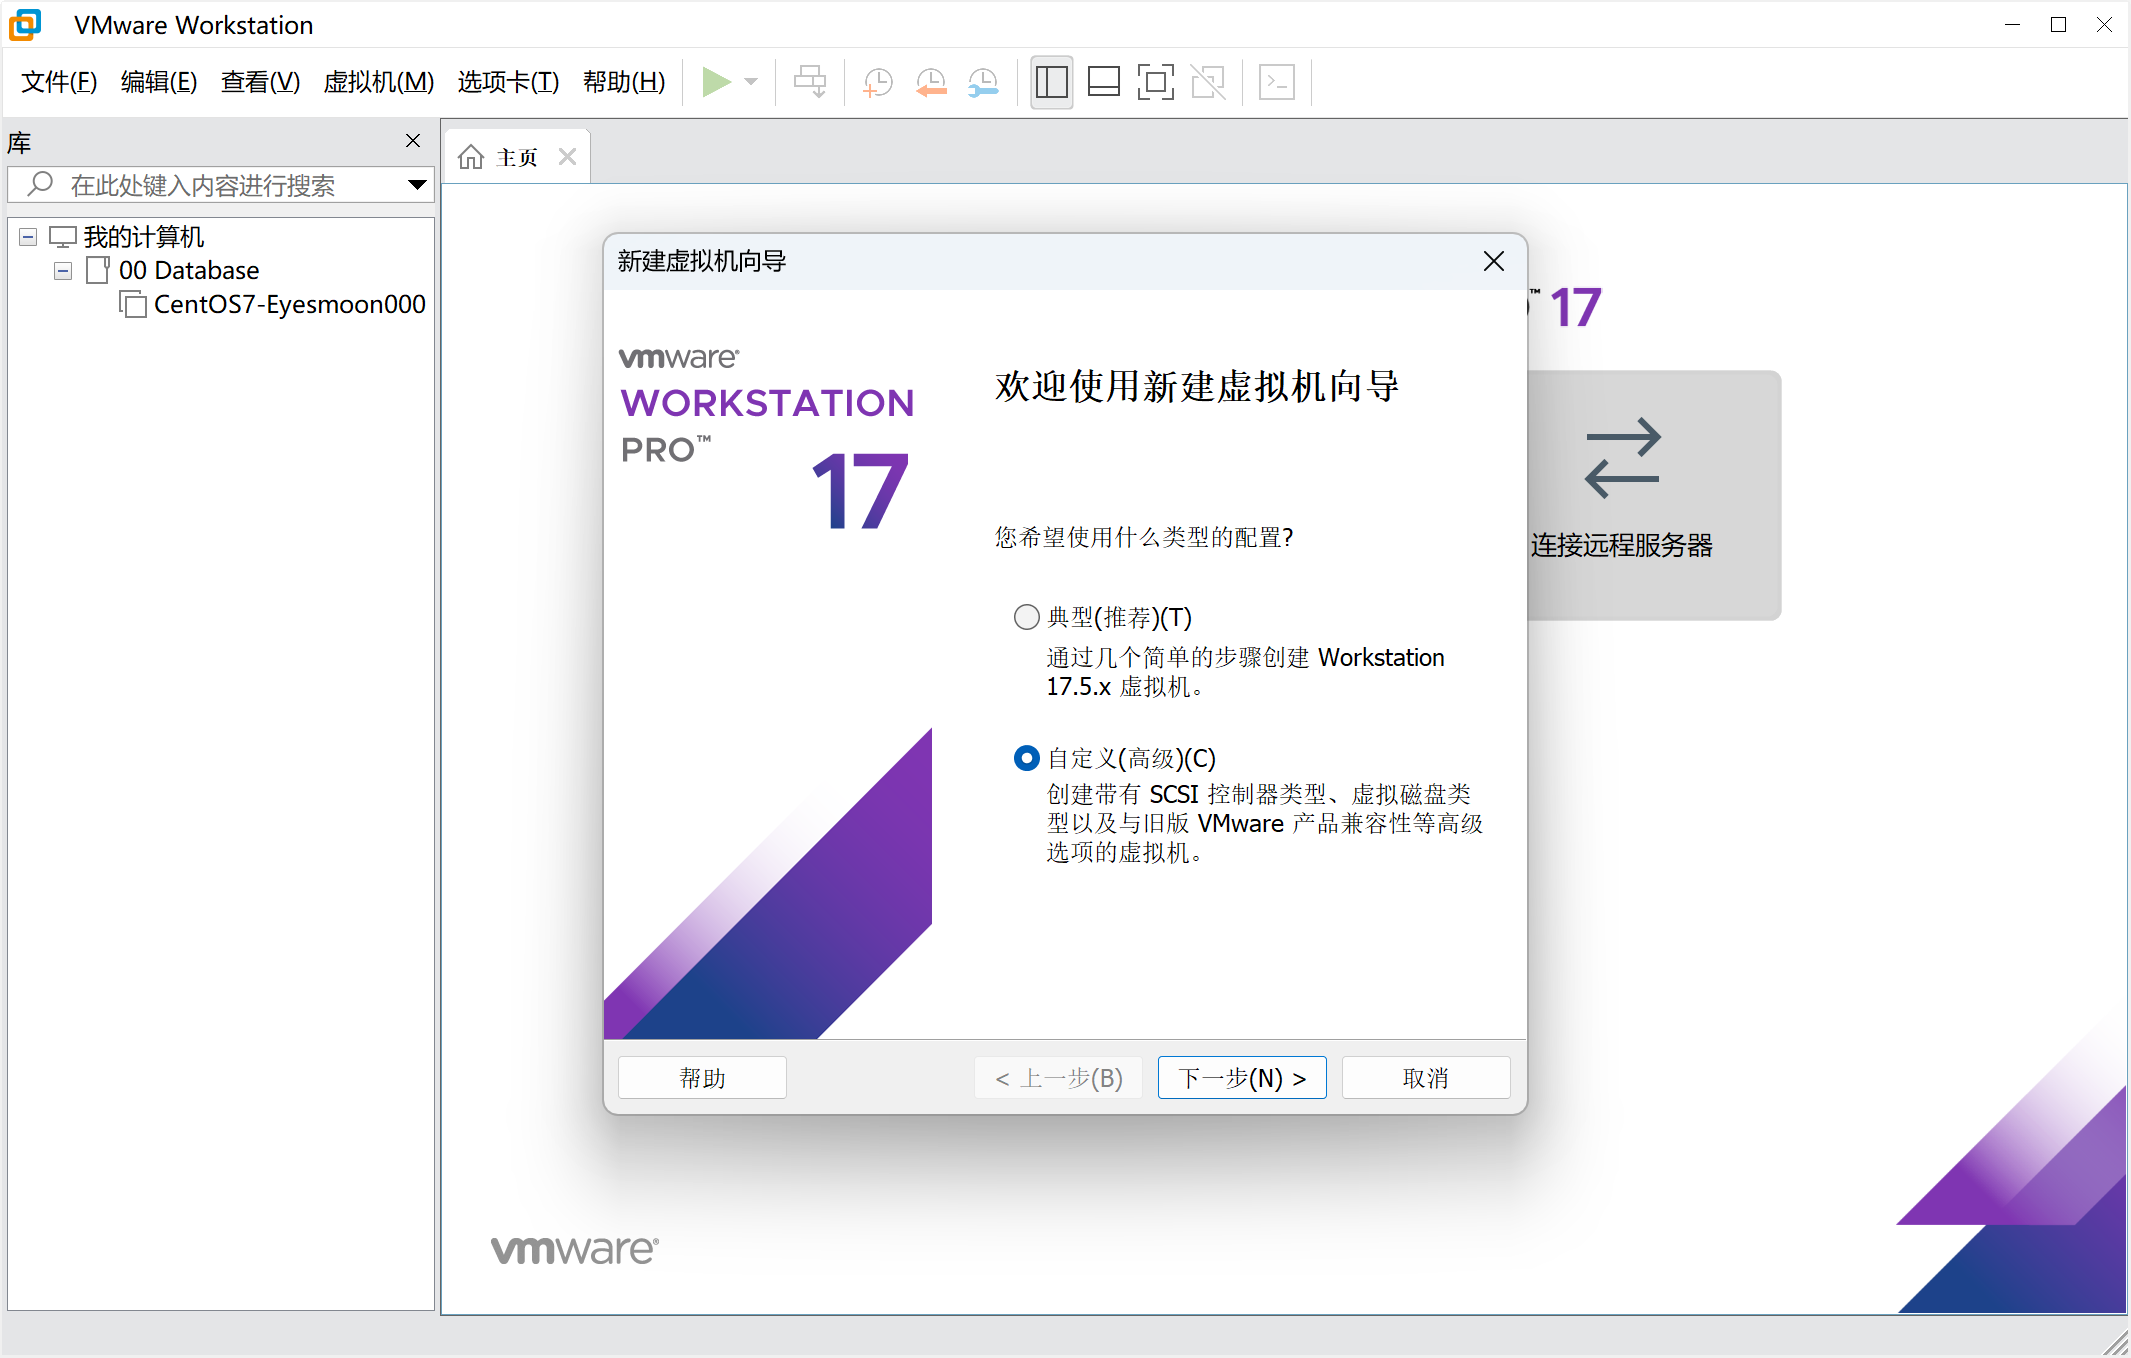Click the remote server arrows icon
Image resolution: width=2131 pixels, height=1358 pixels.
[x=1623, y=458]
